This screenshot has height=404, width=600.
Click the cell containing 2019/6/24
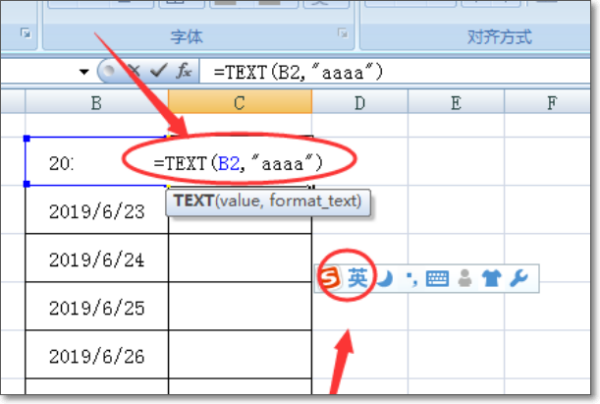pyautogui.click(x=96, y=258)
